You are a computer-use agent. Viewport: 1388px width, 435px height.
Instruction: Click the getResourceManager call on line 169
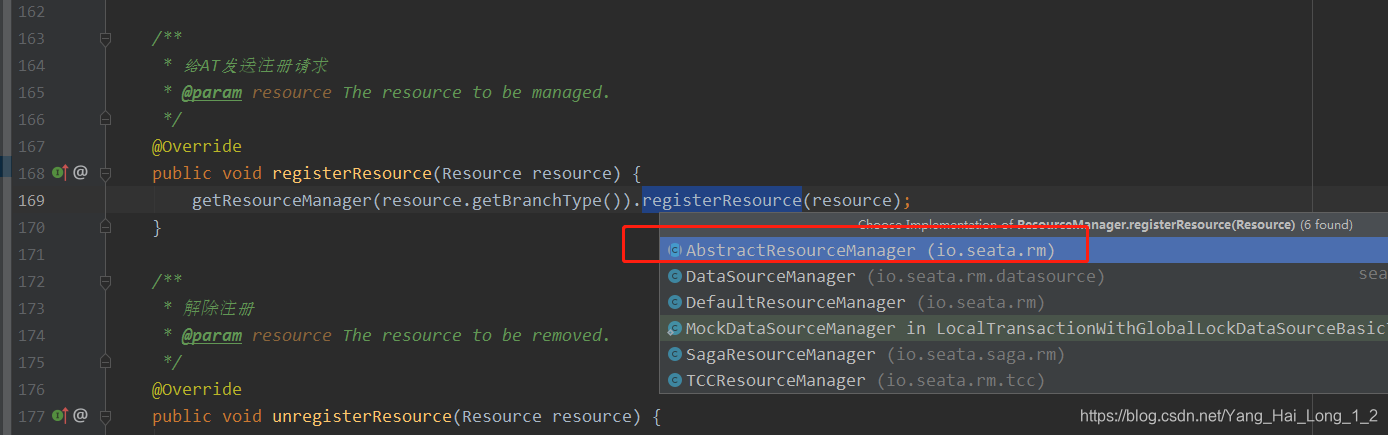point(282,200)
